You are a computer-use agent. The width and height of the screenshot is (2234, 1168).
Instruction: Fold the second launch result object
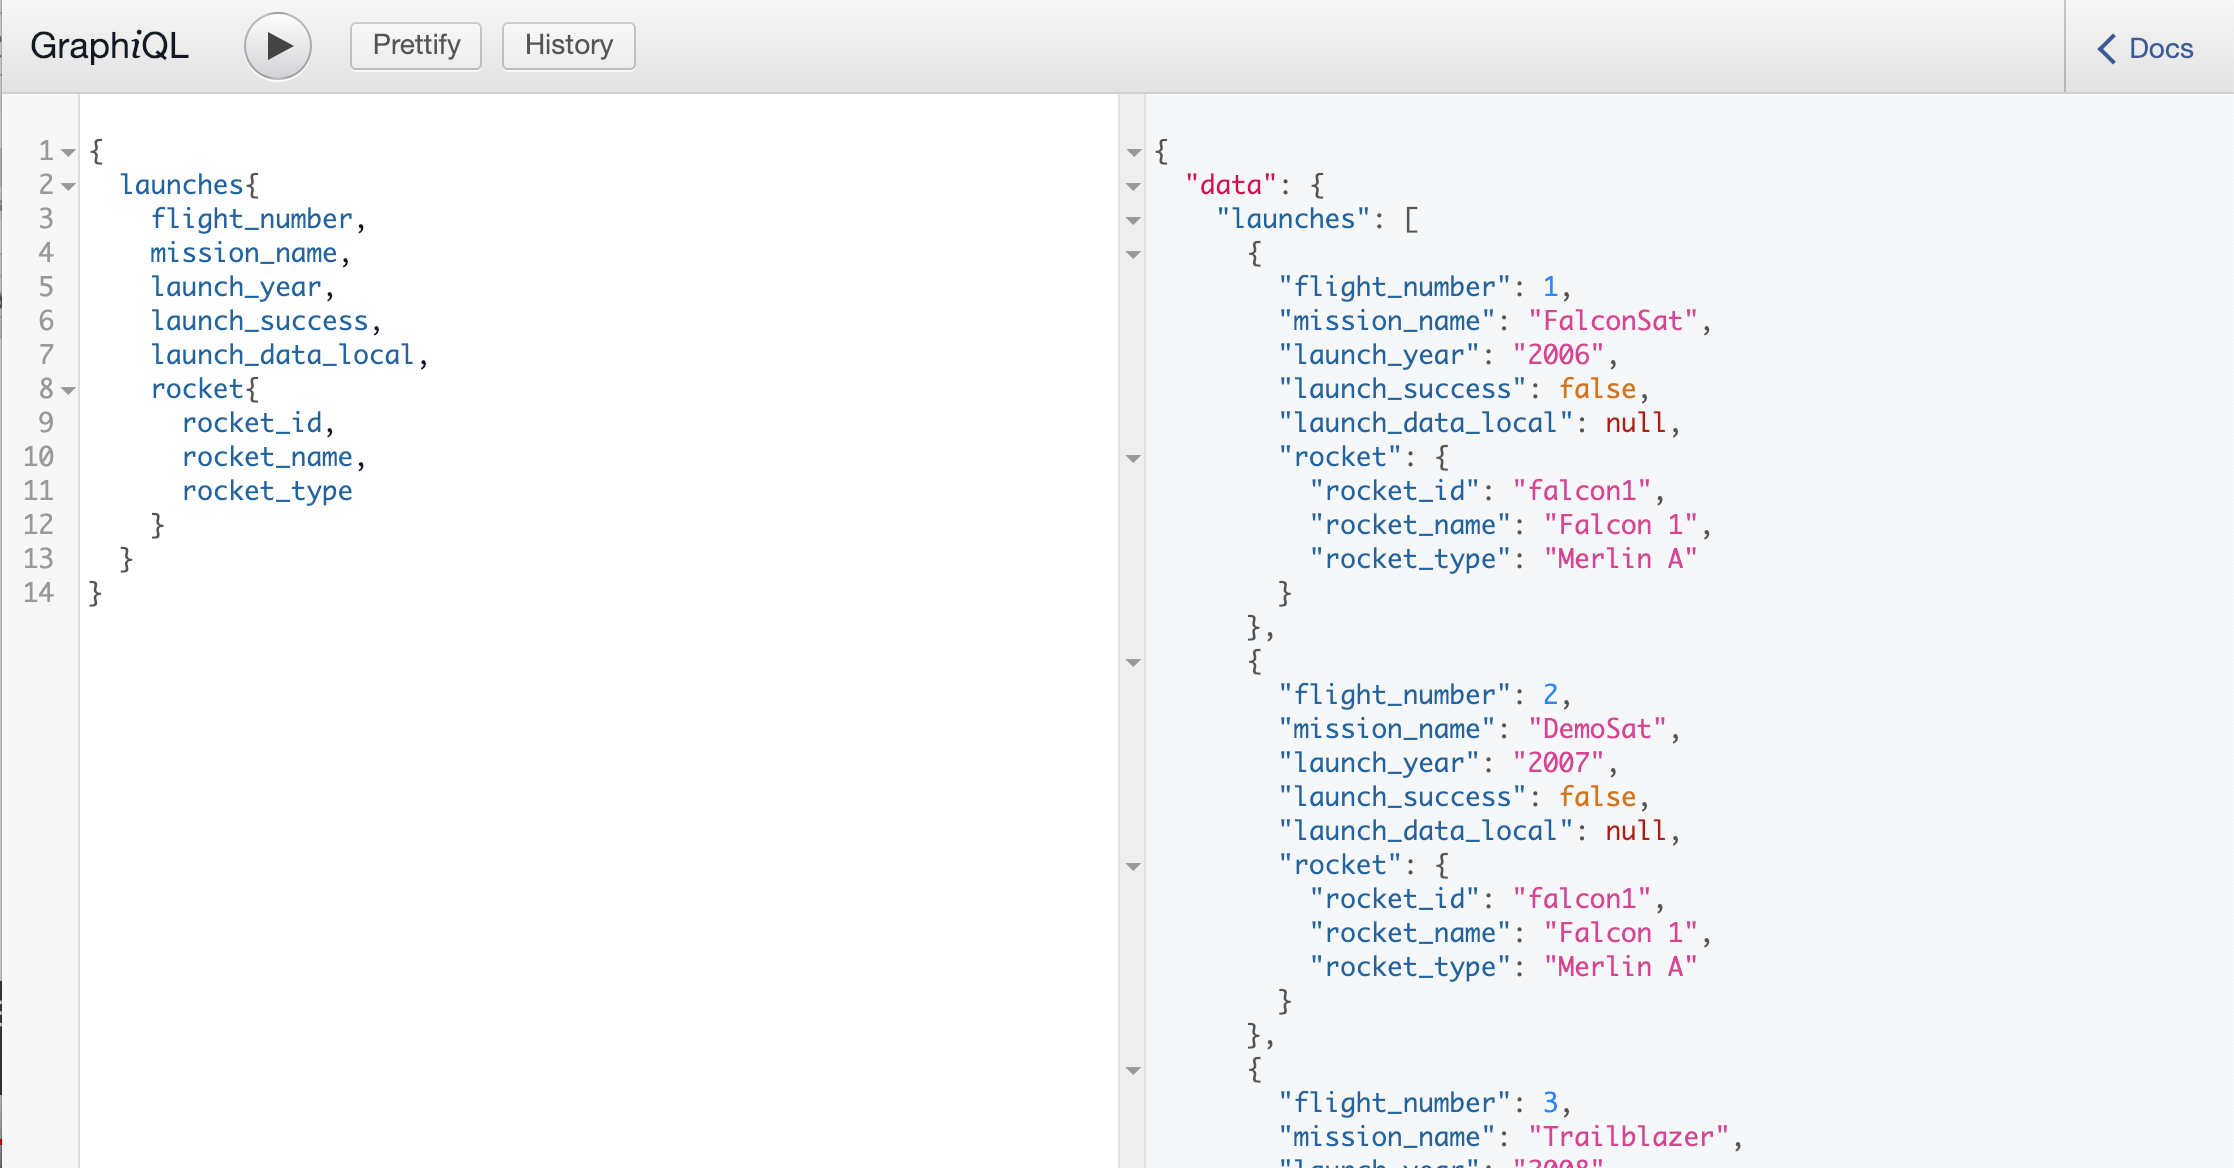(1133, 663)
